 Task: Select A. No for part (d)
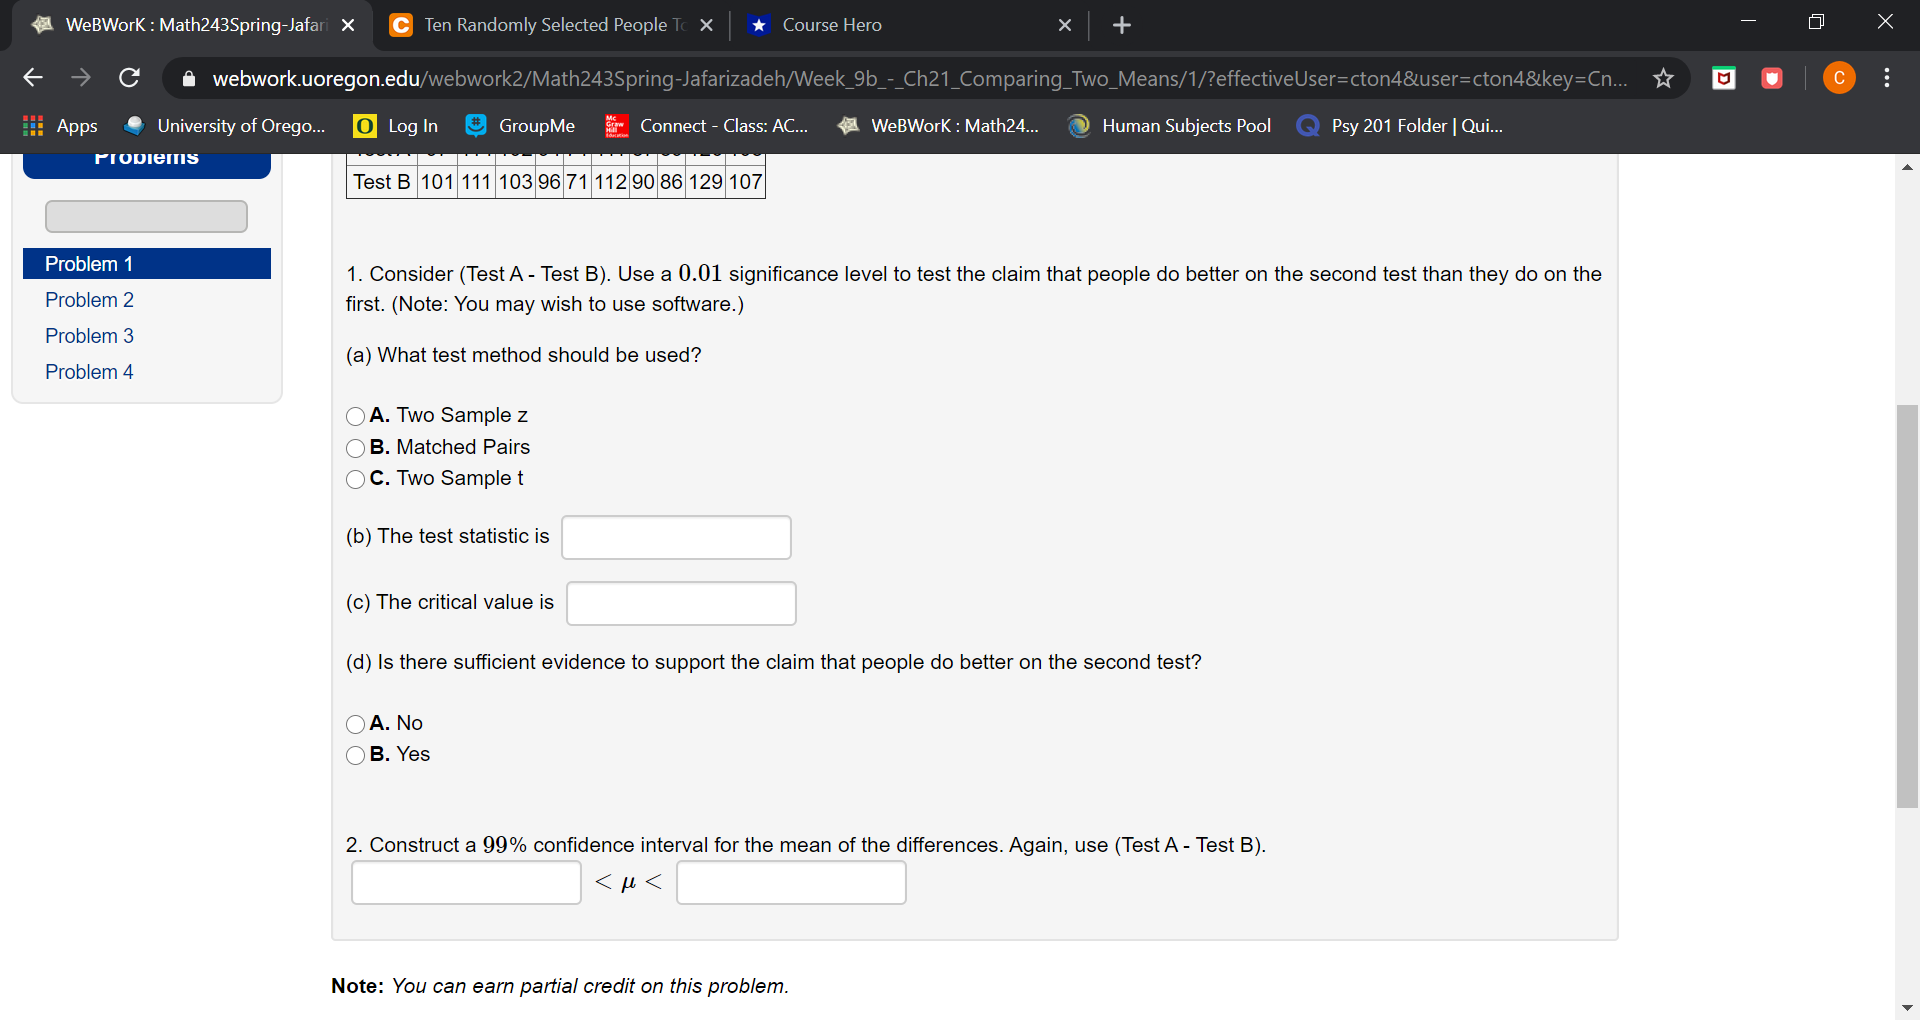click(x=355, y=724)
